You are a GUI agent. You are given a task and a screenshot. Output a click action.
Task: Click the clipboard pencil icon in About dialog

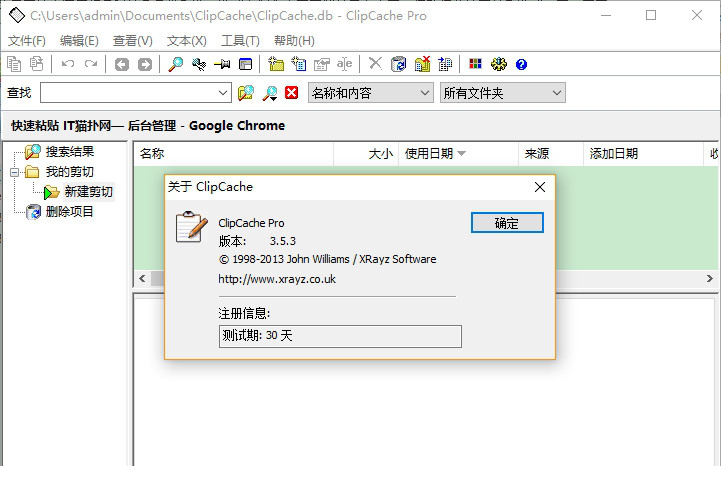[191, 227]
